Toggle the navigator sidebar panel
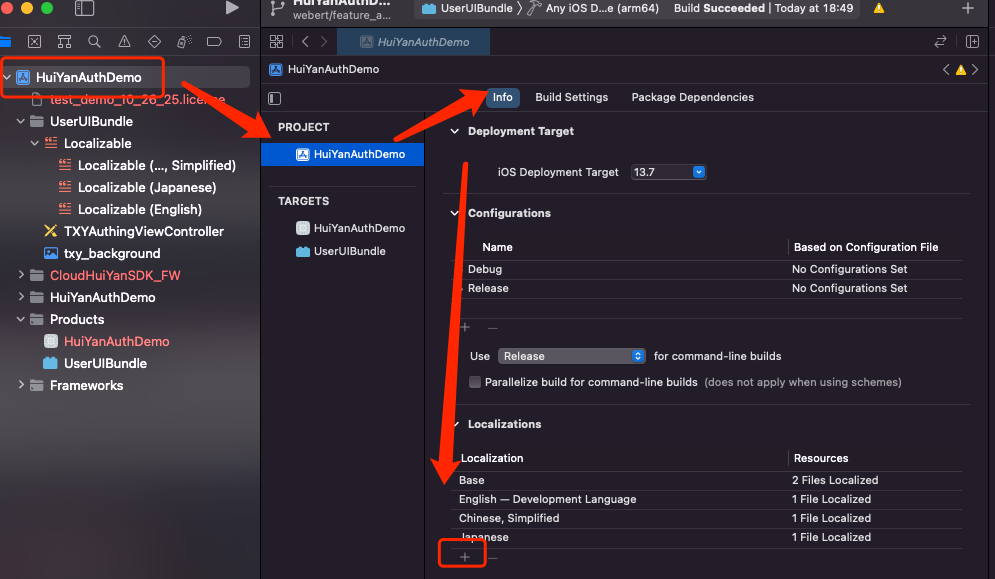 point(84,8)
